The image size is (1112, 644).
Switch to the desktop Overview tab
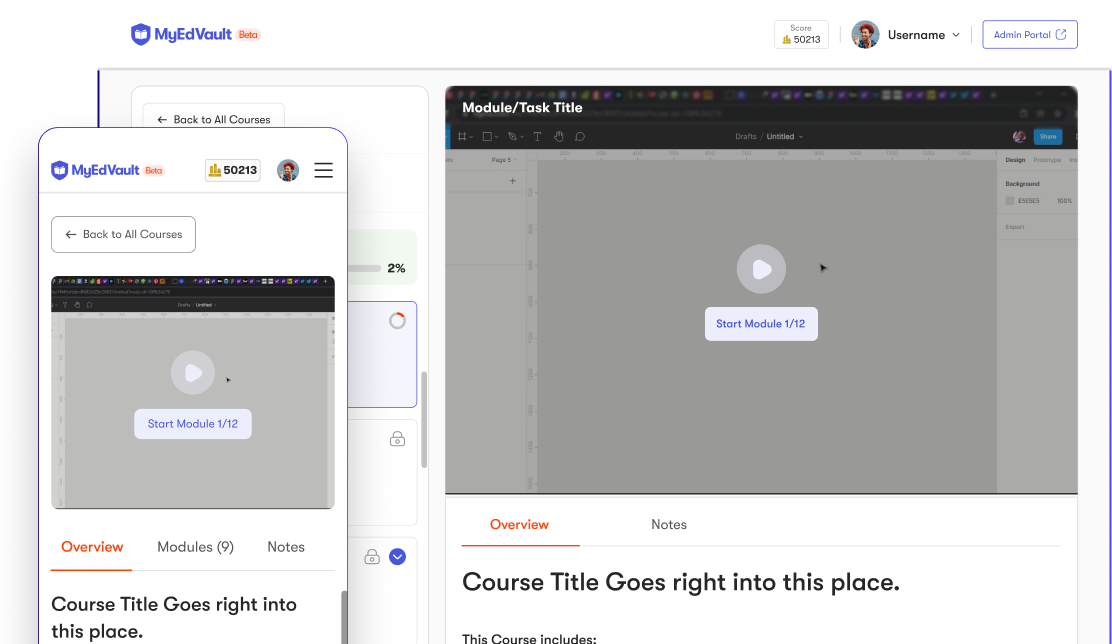pos(520,524)
